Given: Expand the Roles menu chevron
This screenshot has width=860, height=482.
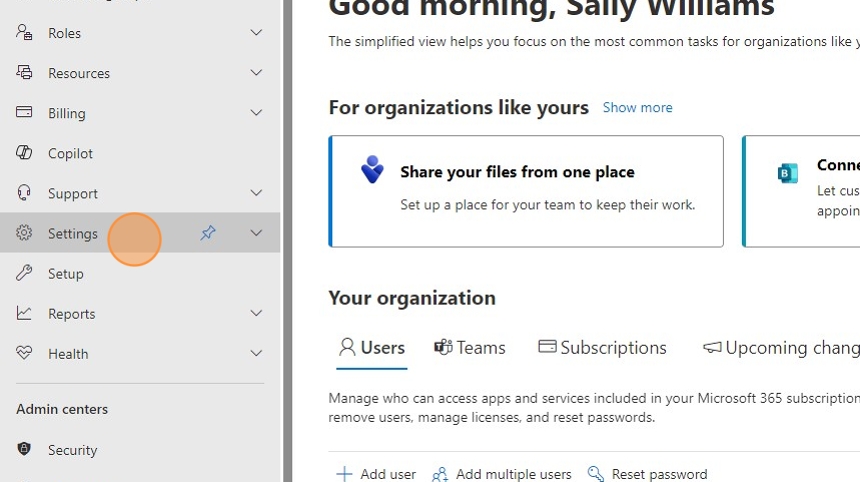Looking at the screenshot, I should pyautogui.click(x=256, y=32).
